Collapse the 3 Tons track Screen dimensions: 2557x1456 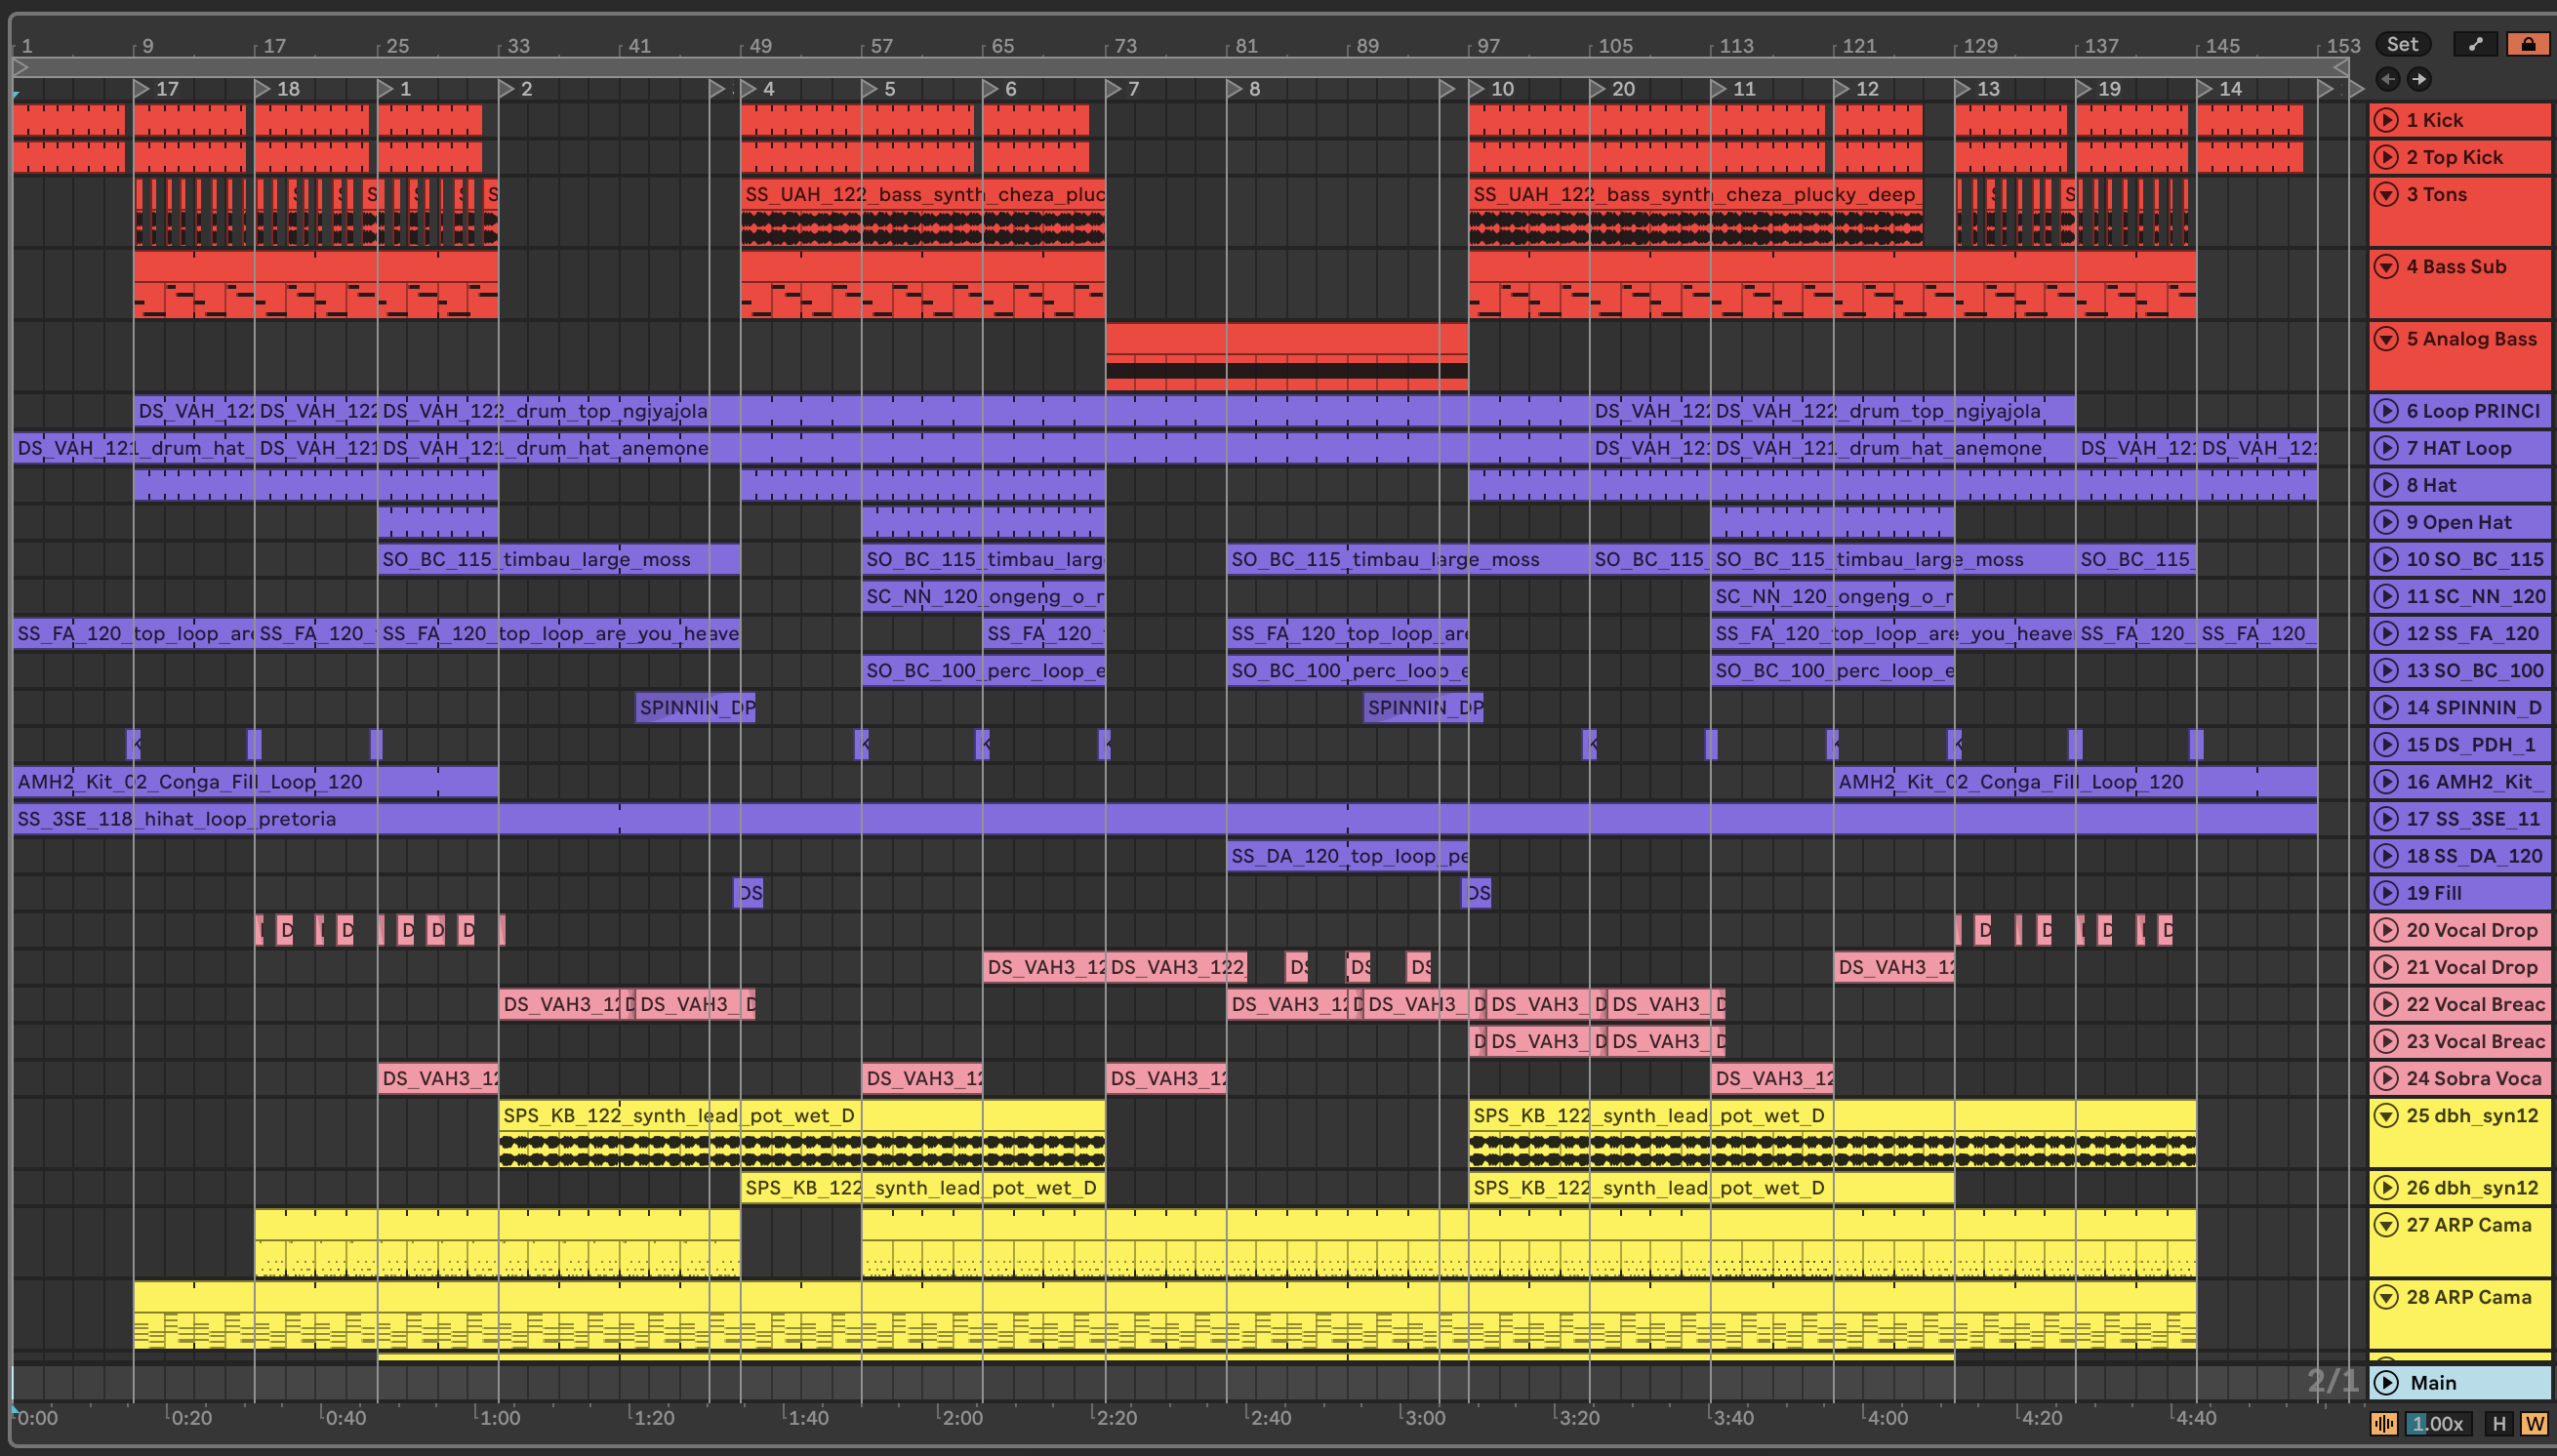tap(2386, 194)
